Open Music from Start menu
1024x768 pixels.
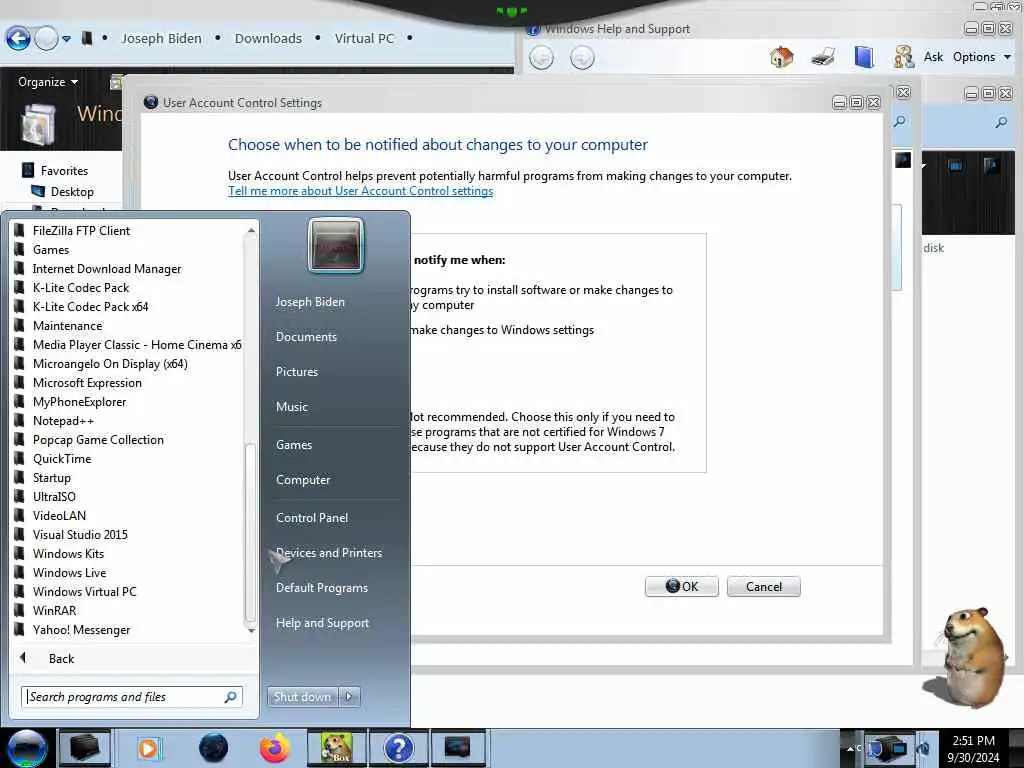[291, 407]
